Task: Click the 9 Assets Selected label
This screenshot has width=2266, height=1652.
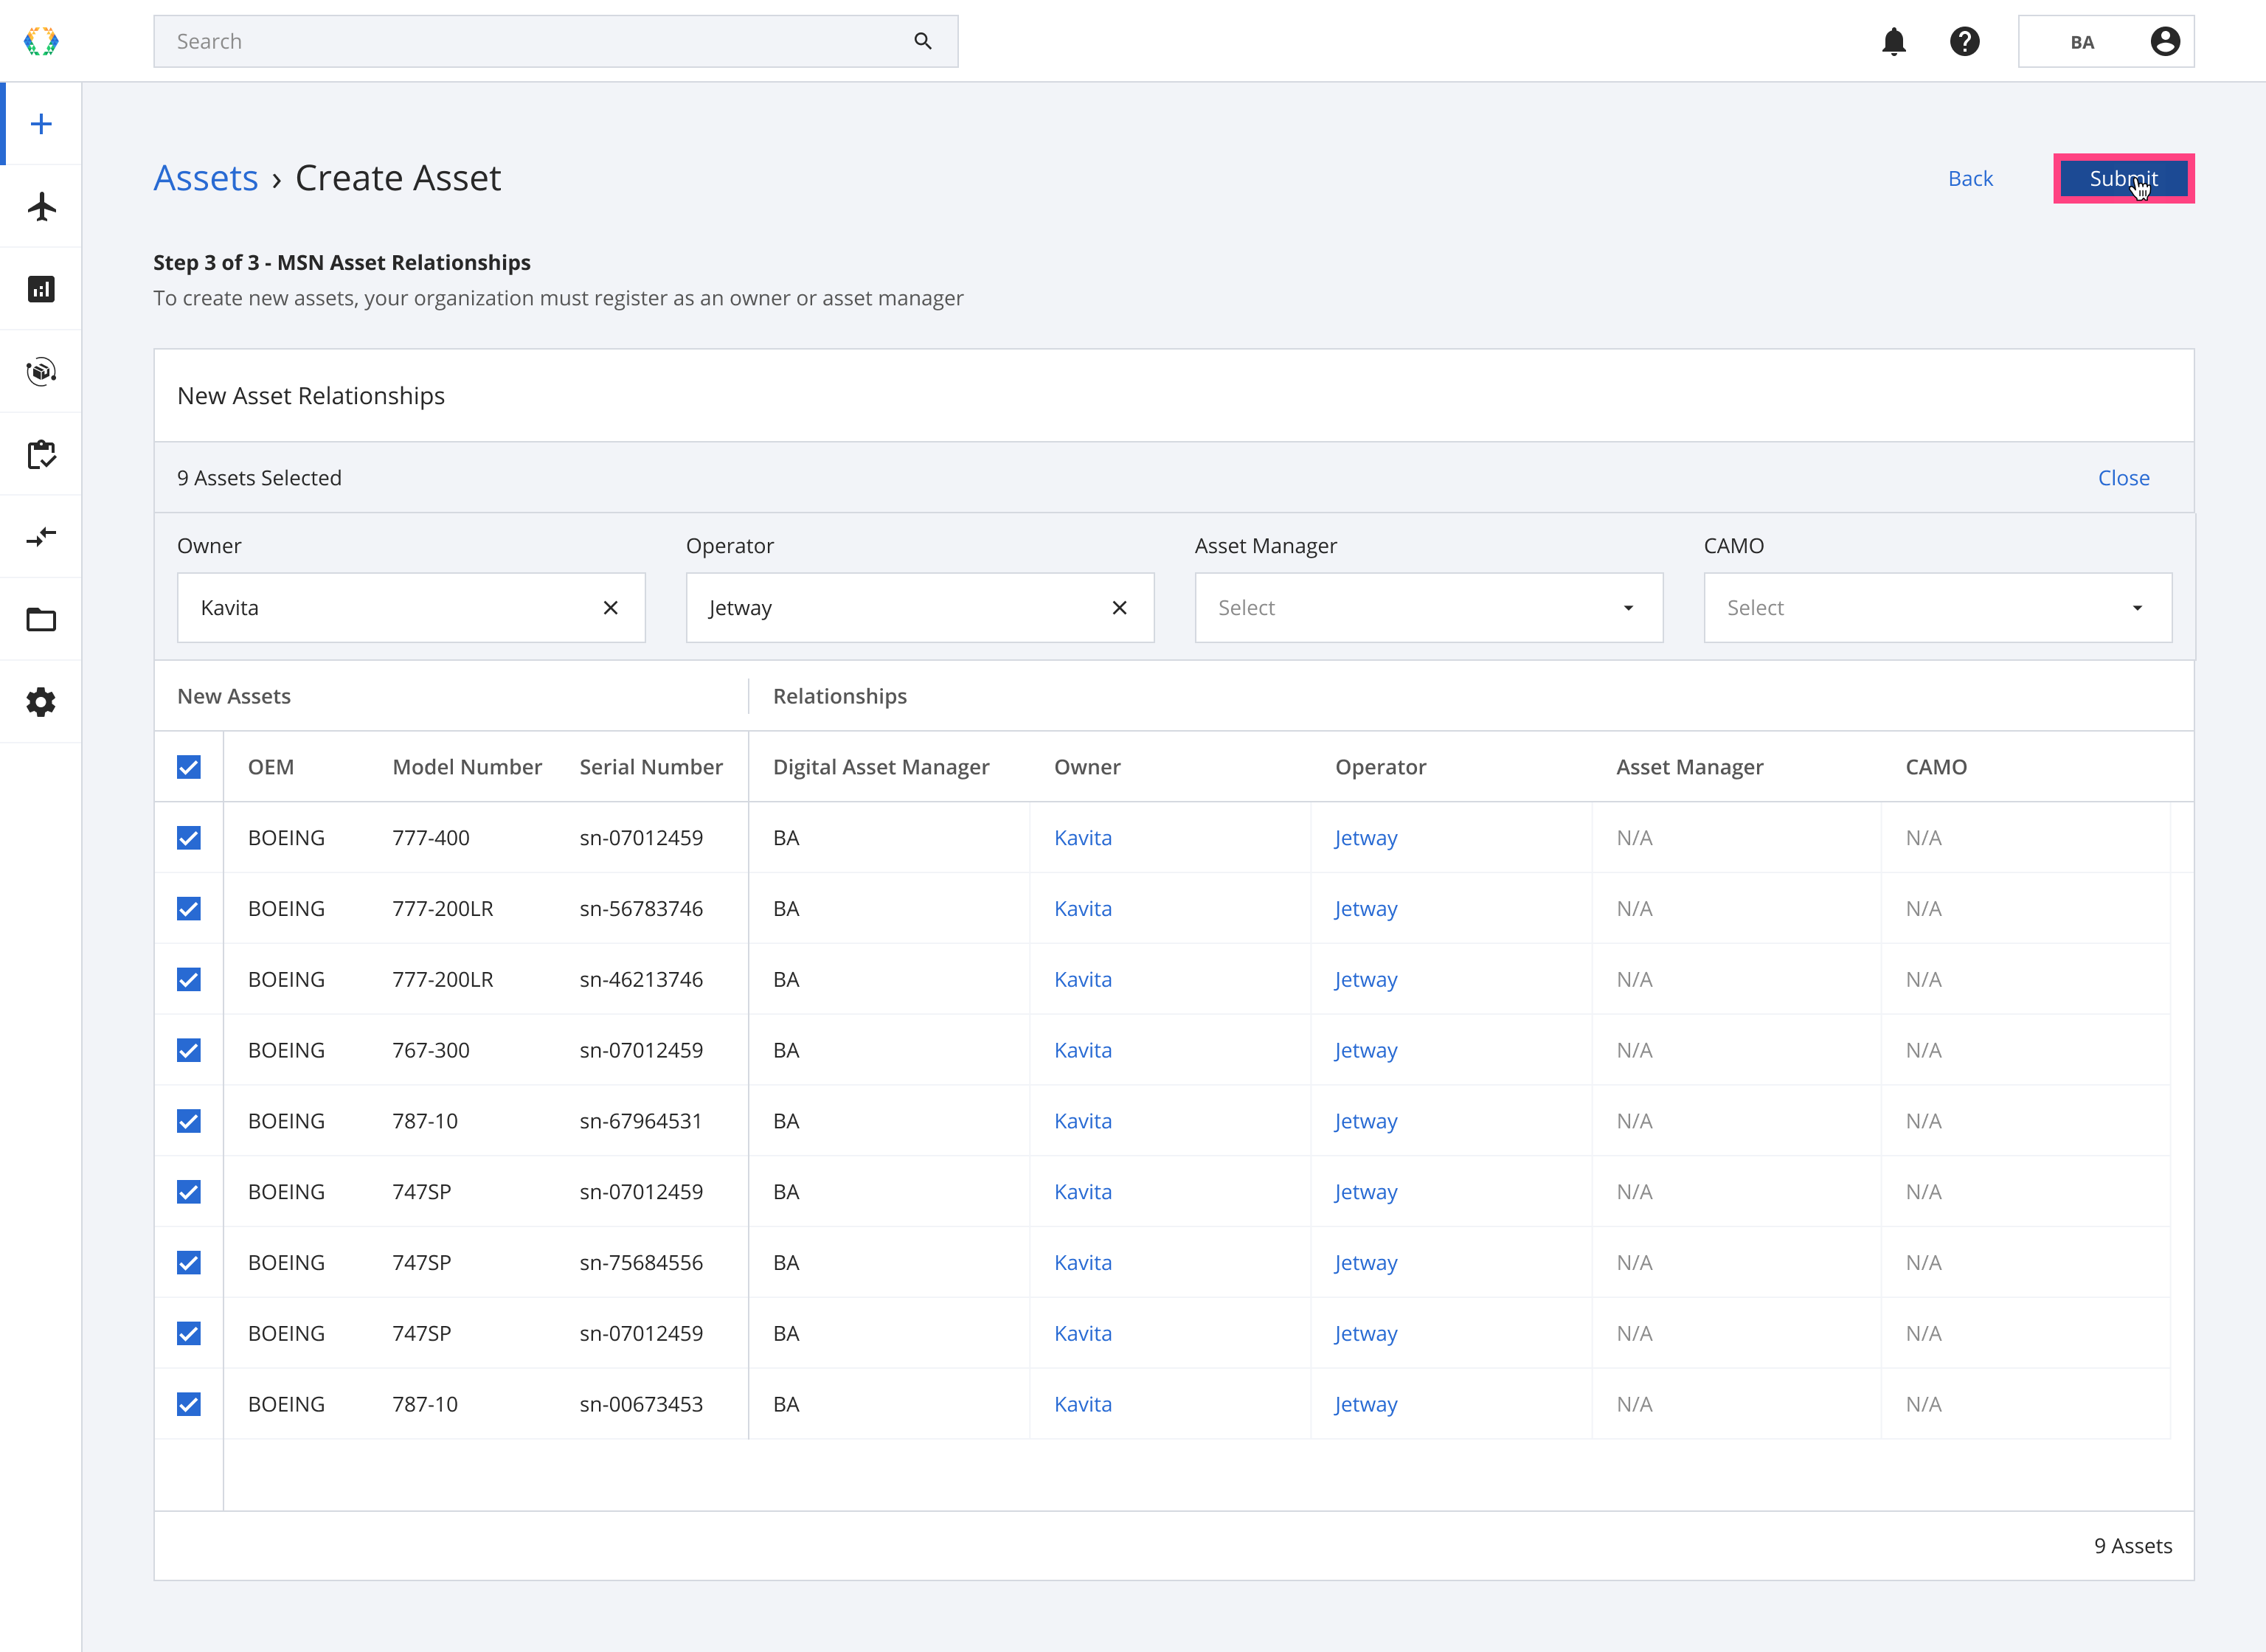Action: click(x=259, y=478)
